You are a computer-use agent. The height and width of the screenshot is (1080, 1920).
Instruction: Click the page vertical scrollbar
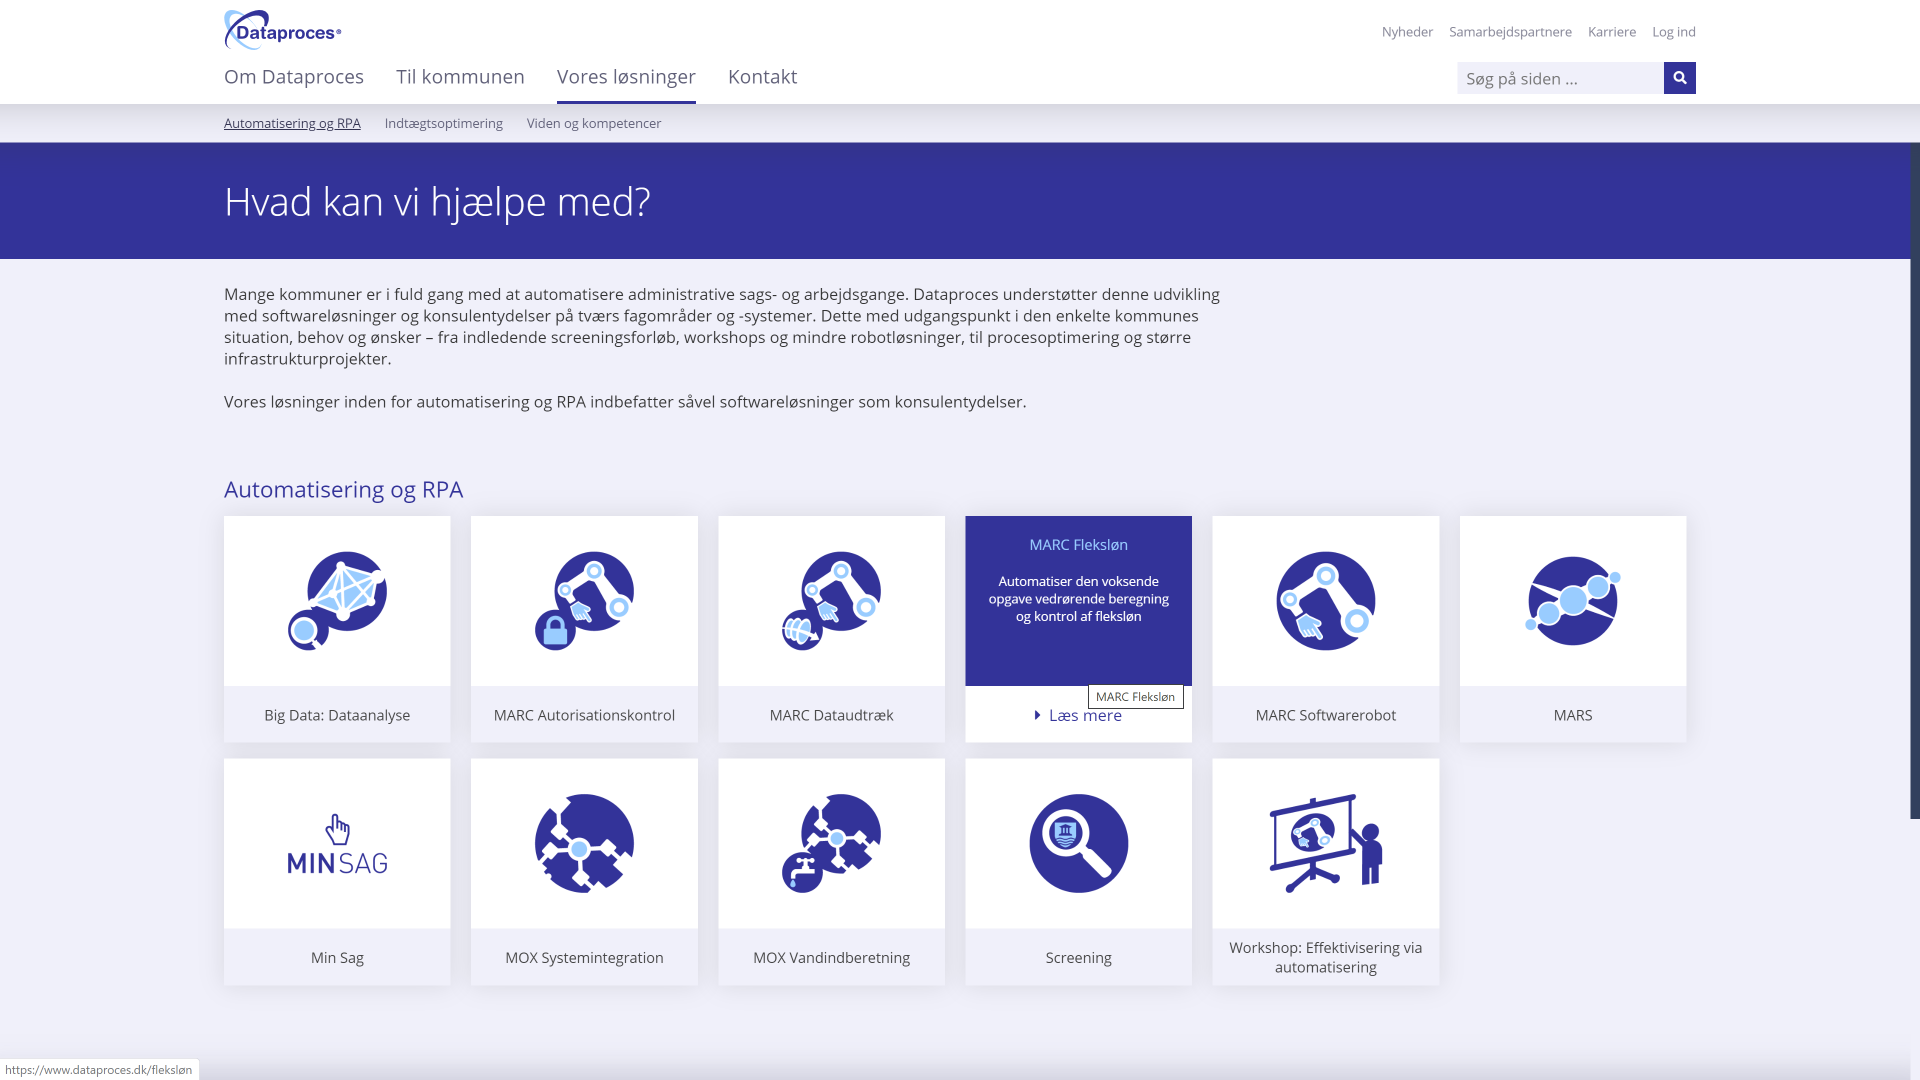click(1915, 480)
